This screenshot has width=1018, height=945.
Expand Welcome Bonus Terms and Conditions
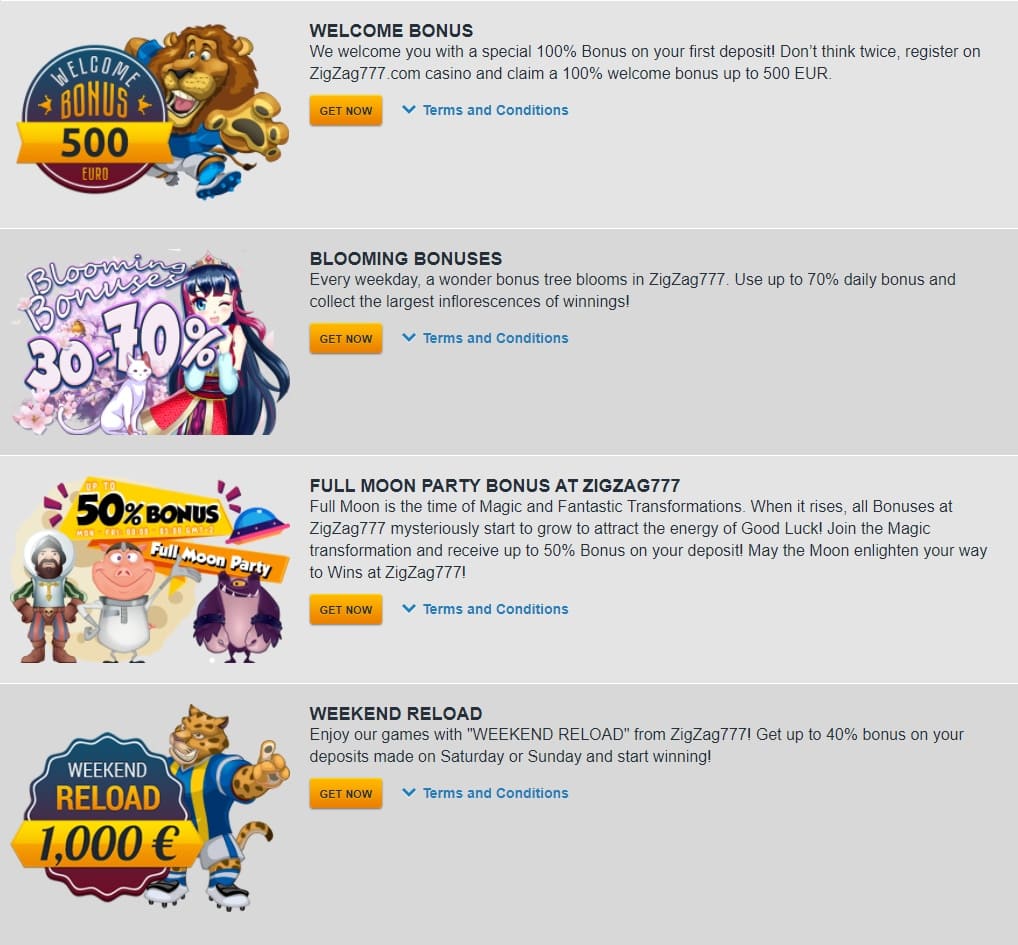click(495, 110)
